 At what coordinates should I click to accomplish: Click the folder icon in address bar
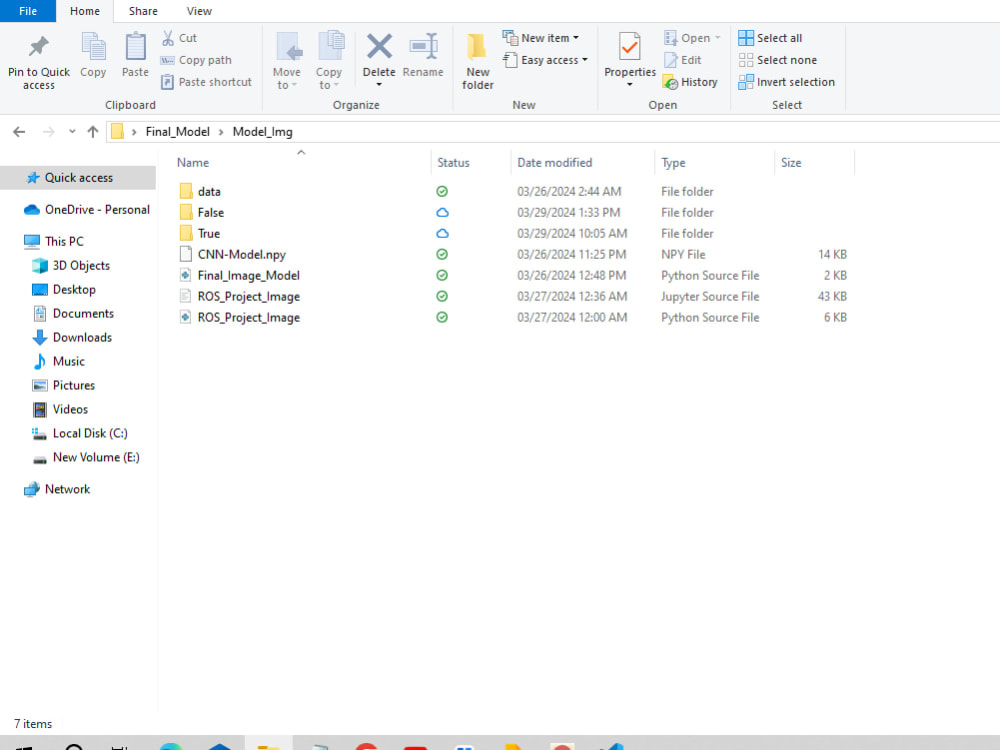click(117, 131)
